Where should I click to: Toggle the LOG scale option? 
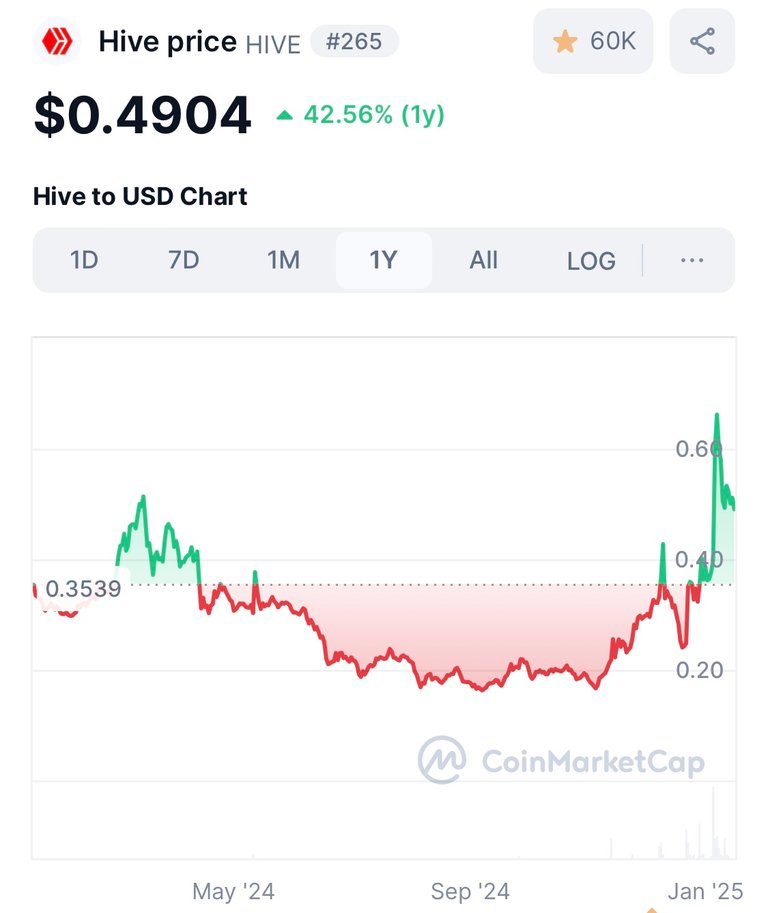pyautogui.click(x=591, y=261)
